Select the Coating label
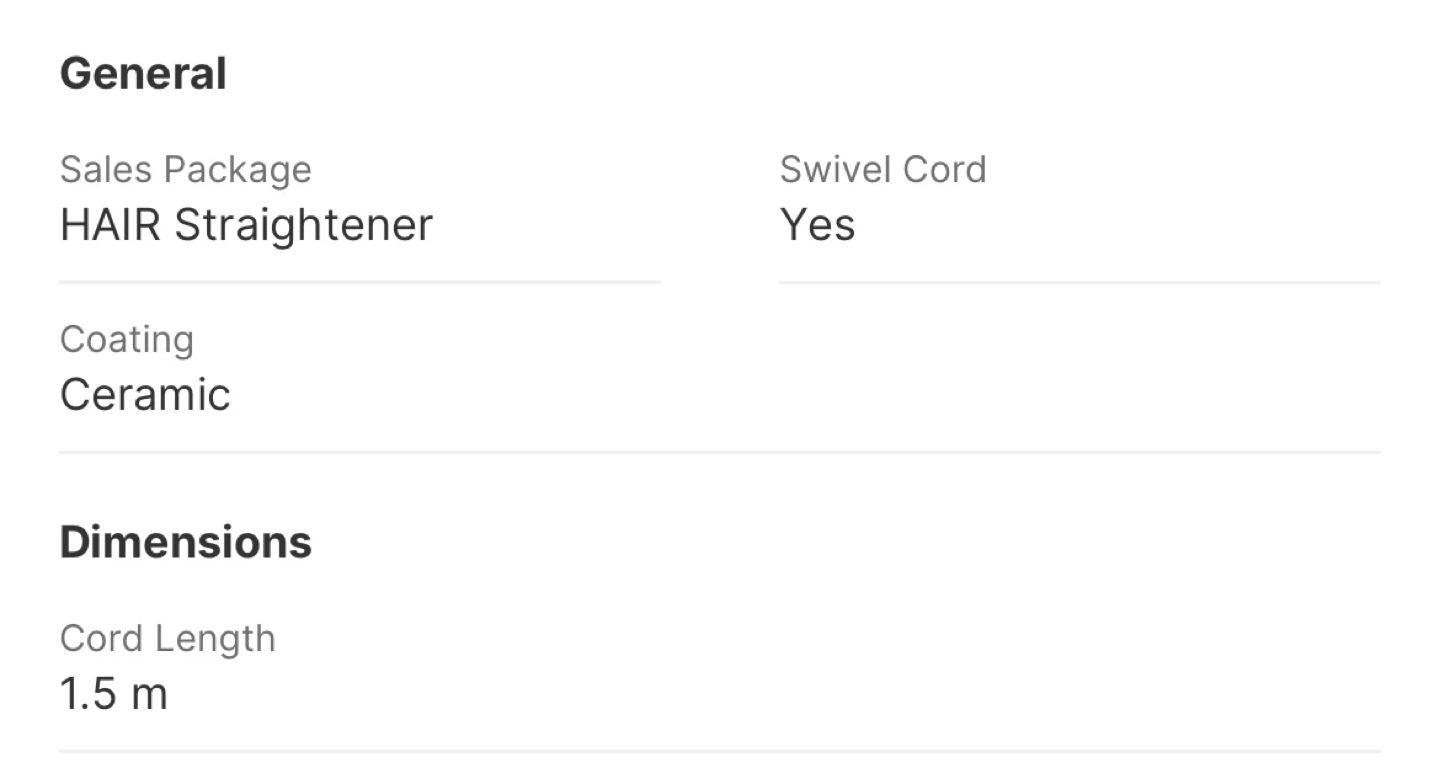 [126, 340]
